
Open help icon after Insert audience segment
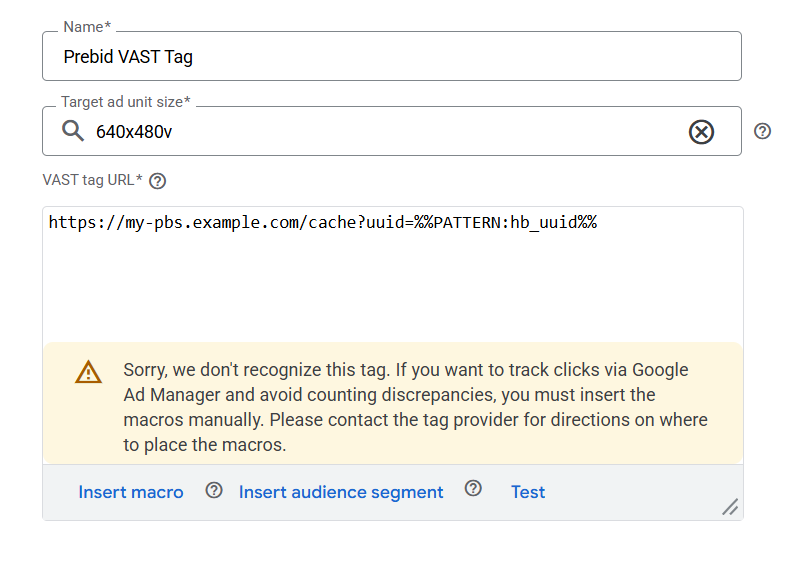click(x=473, y=488)
